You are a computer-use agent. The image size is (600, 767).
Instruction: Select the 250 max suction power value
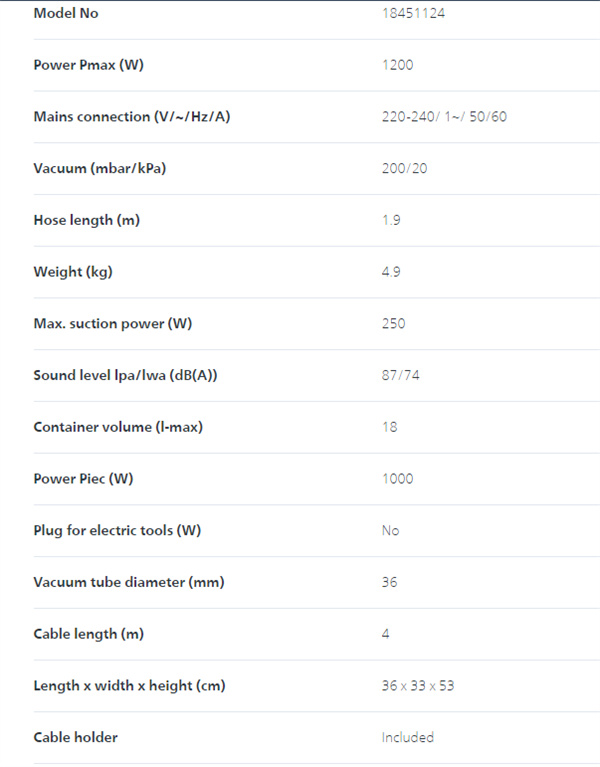394,323
